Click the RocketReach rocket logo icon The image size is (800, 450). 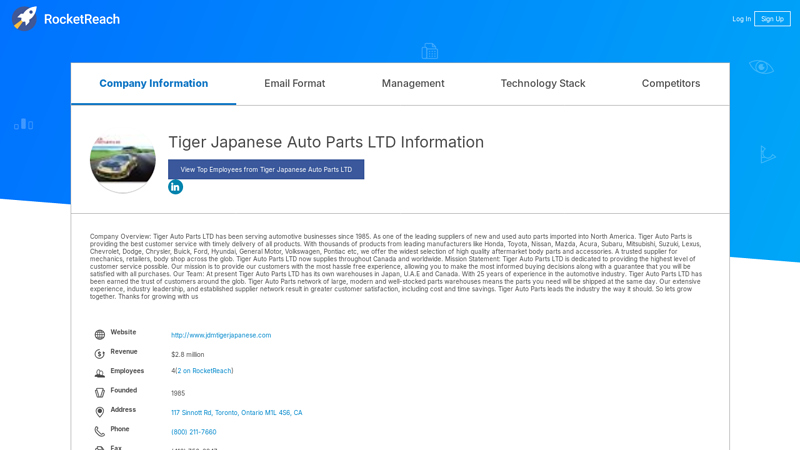coord(24,19)
